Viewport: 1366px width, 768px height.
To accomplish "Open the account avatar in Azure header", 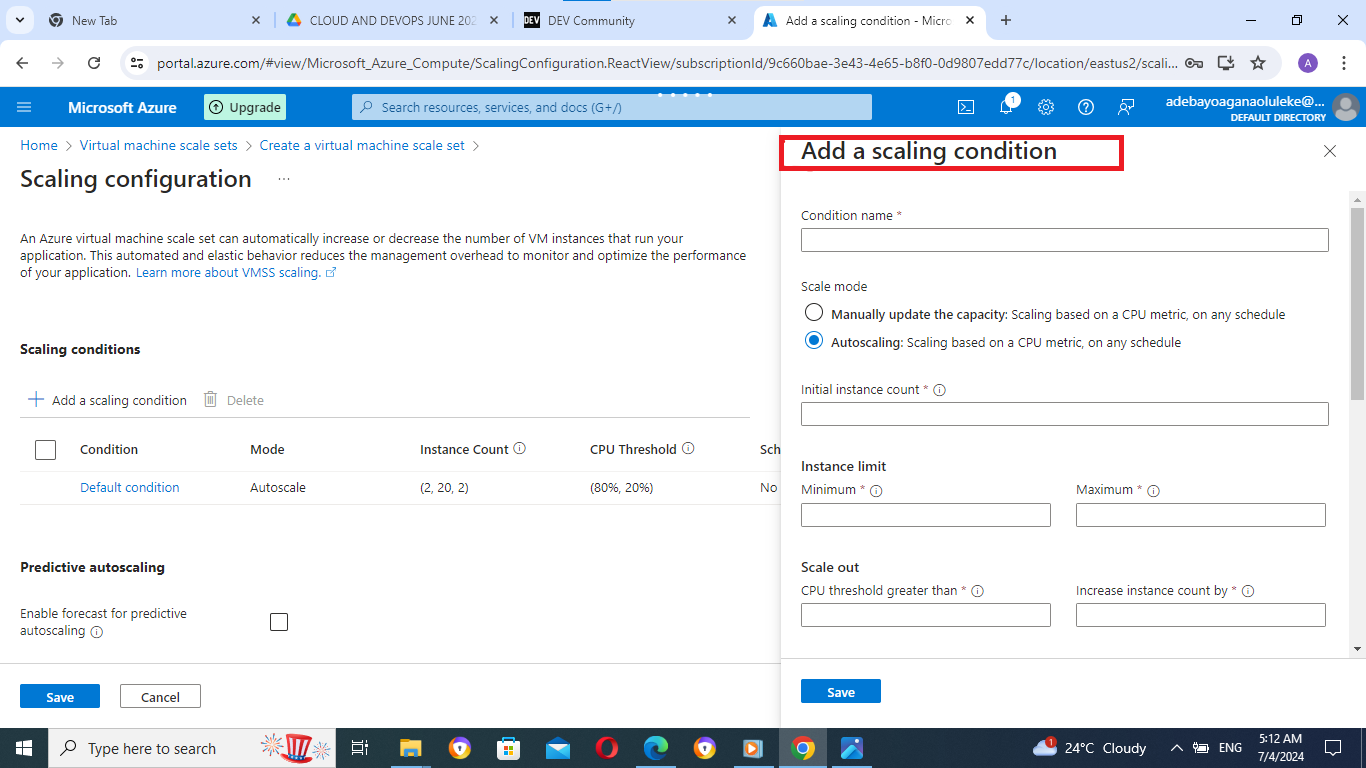I will (x=1346, y=107).
